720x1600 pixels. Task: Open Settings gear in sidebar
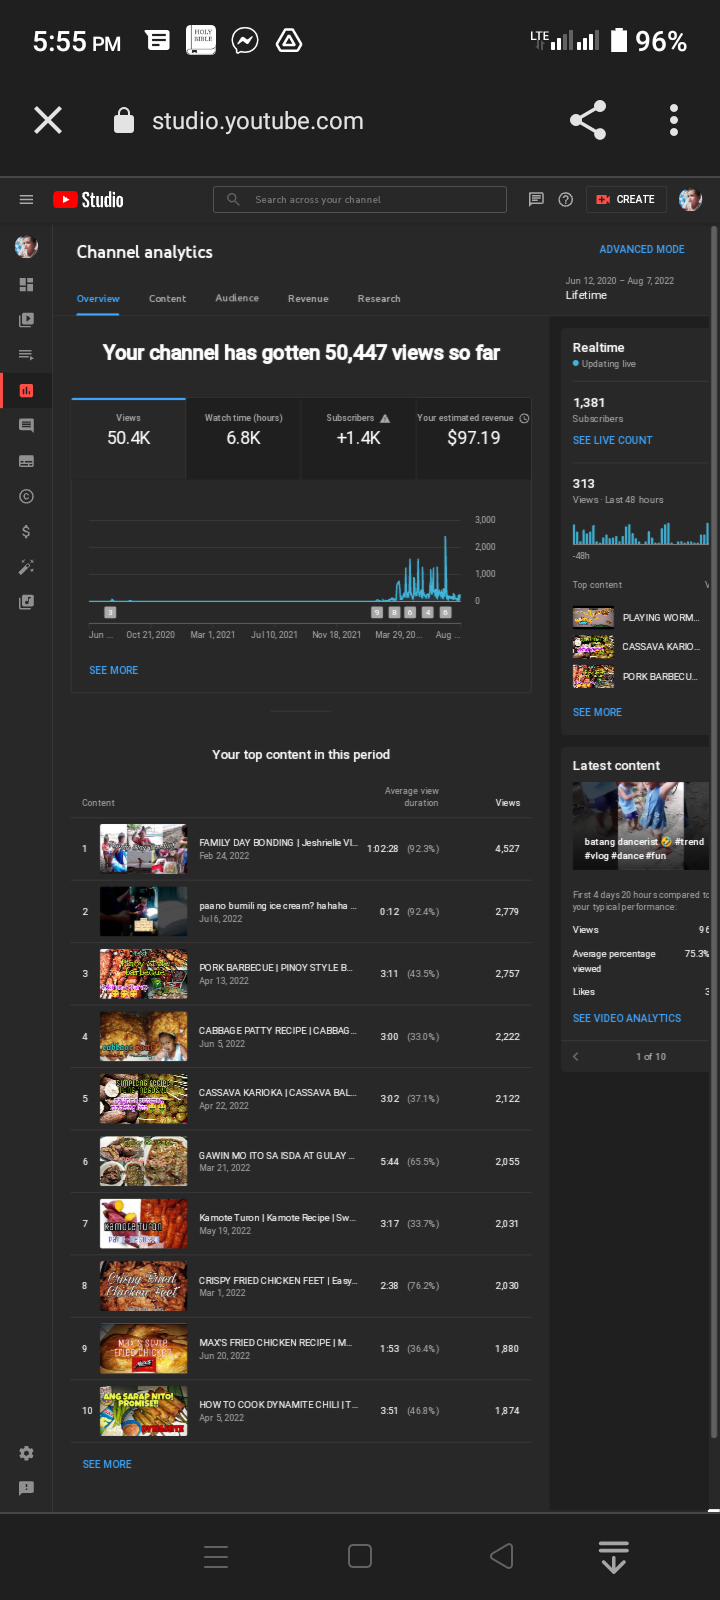tap(26, 1453)
